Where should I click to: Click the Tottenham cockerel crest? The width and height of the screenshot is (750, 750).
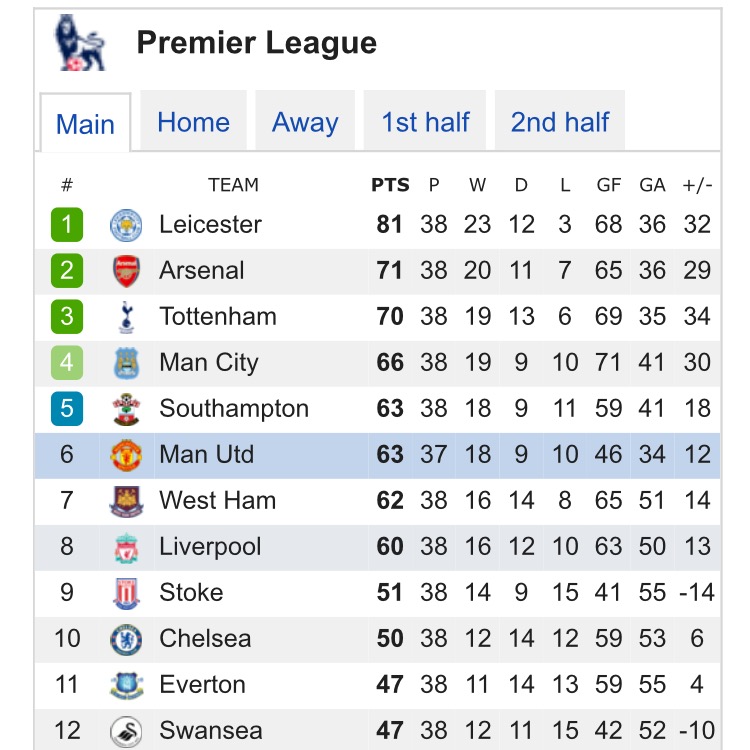126,317
